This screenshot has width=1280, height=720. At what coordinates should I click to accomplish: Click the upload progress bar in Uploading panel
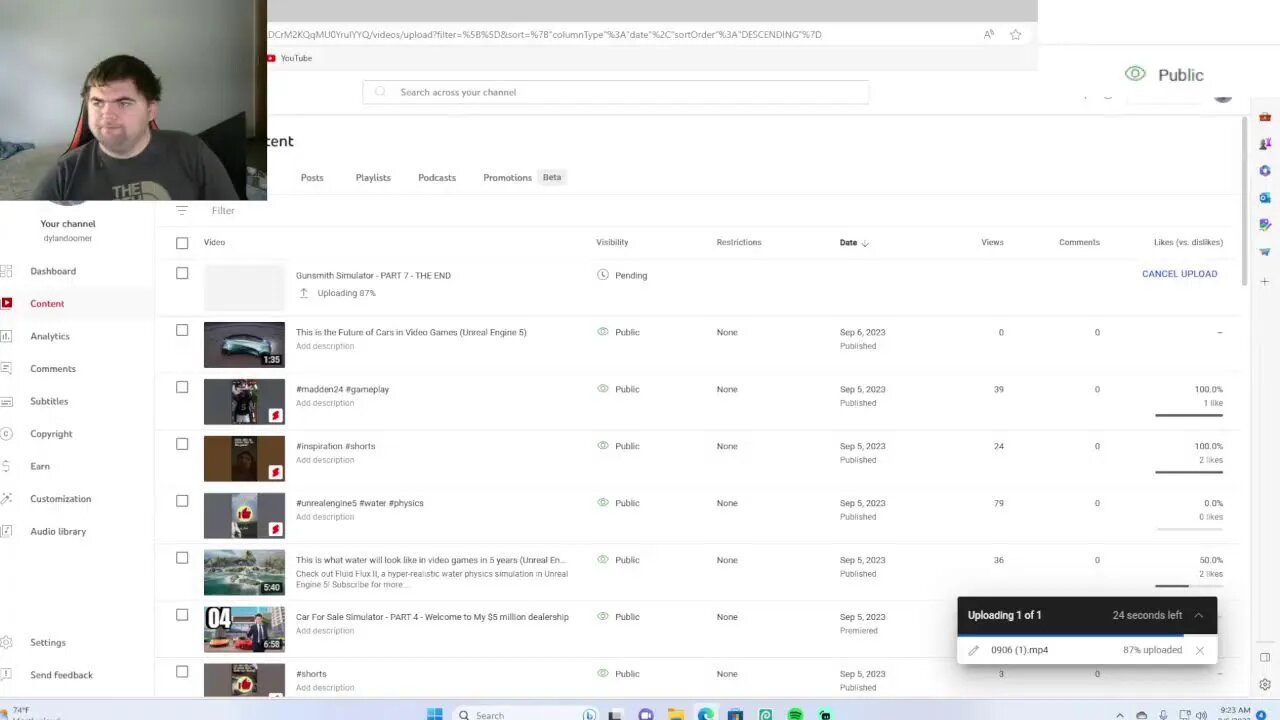1087,634
